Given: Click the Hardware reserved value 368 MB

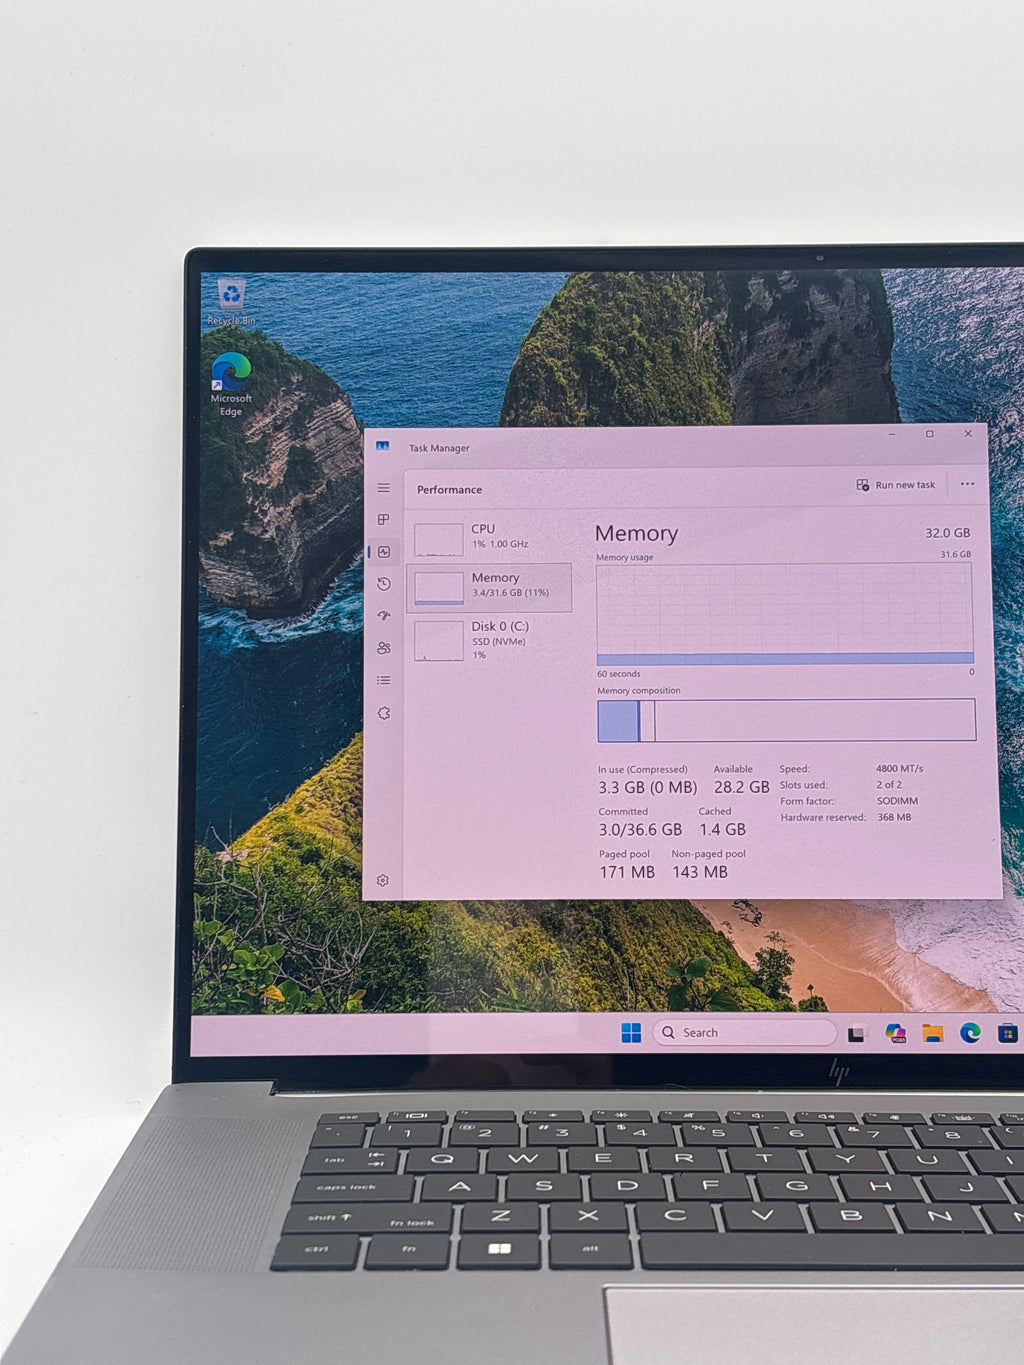Looking at the screenshot, I should pyautogui.click(x=894, y=817).
